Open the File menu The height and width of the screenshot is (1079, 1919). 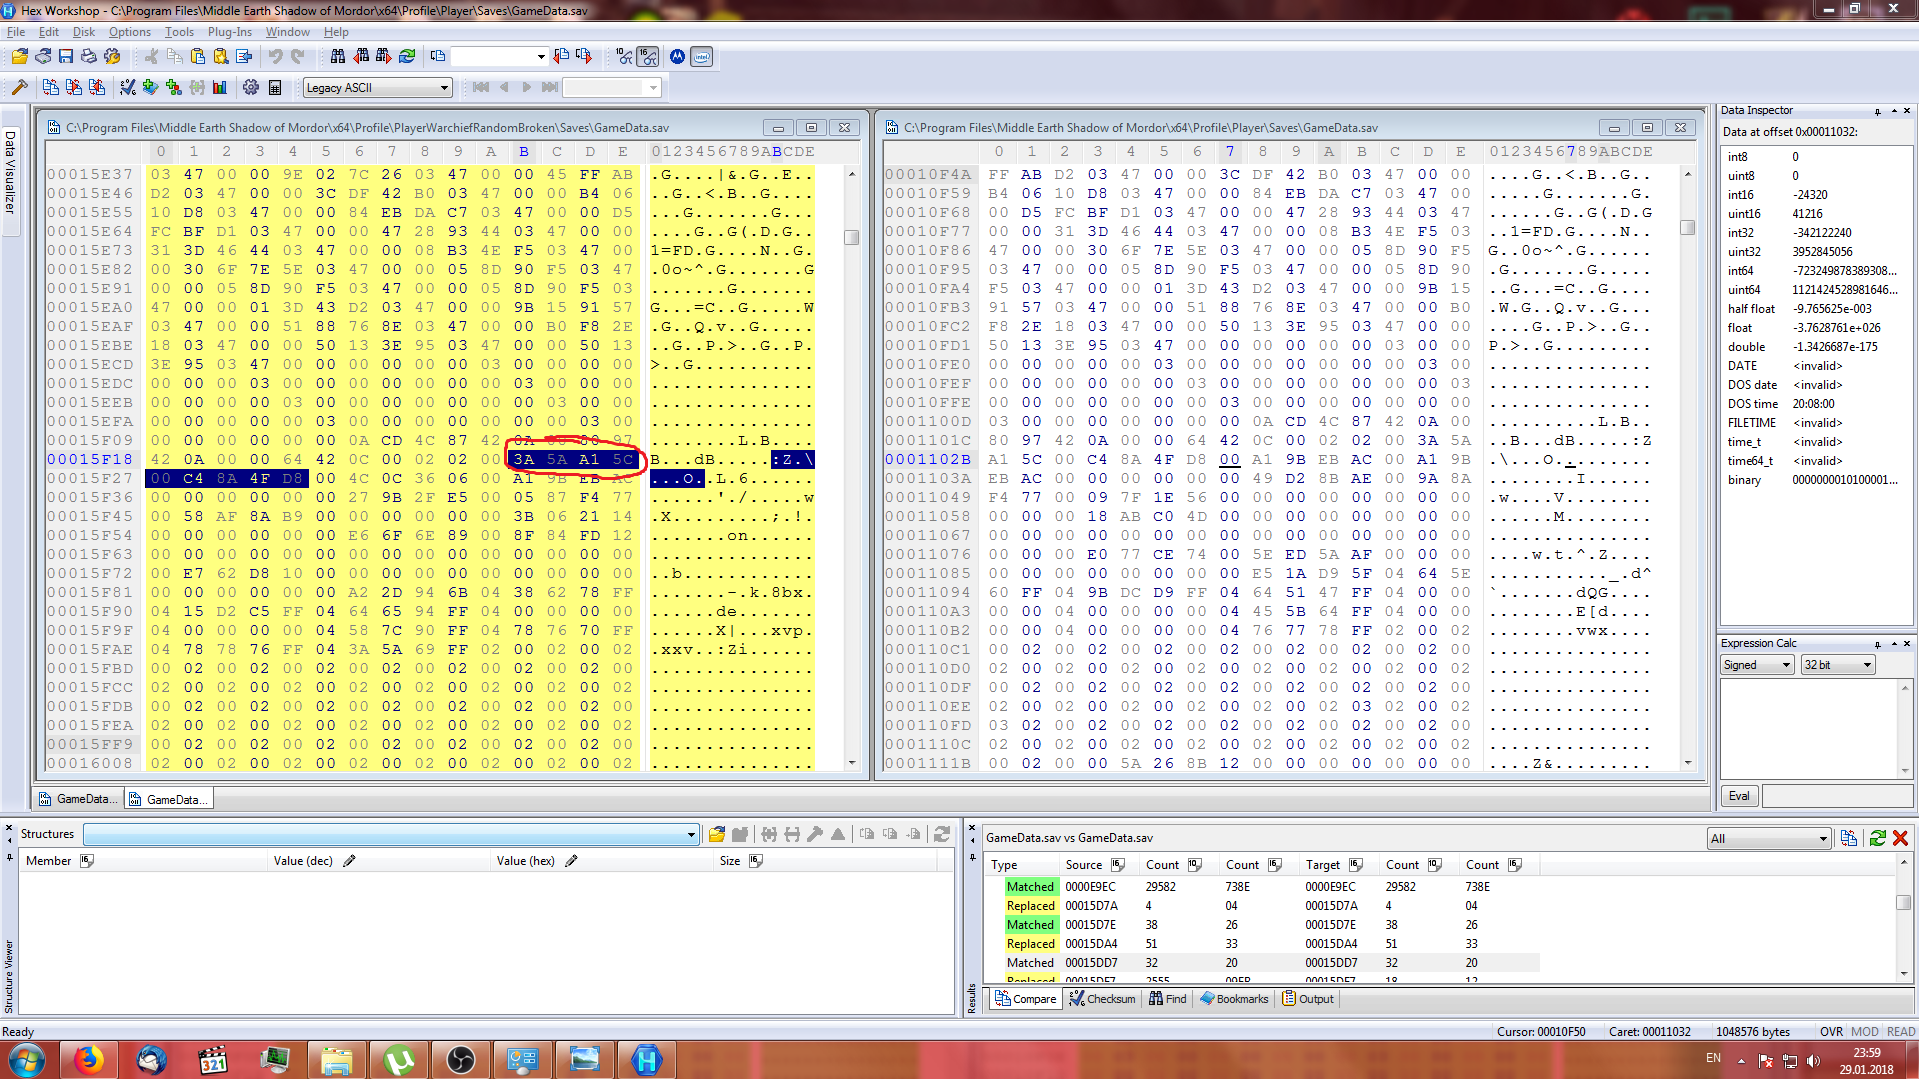pyautogui.click(x=16, y=32)
